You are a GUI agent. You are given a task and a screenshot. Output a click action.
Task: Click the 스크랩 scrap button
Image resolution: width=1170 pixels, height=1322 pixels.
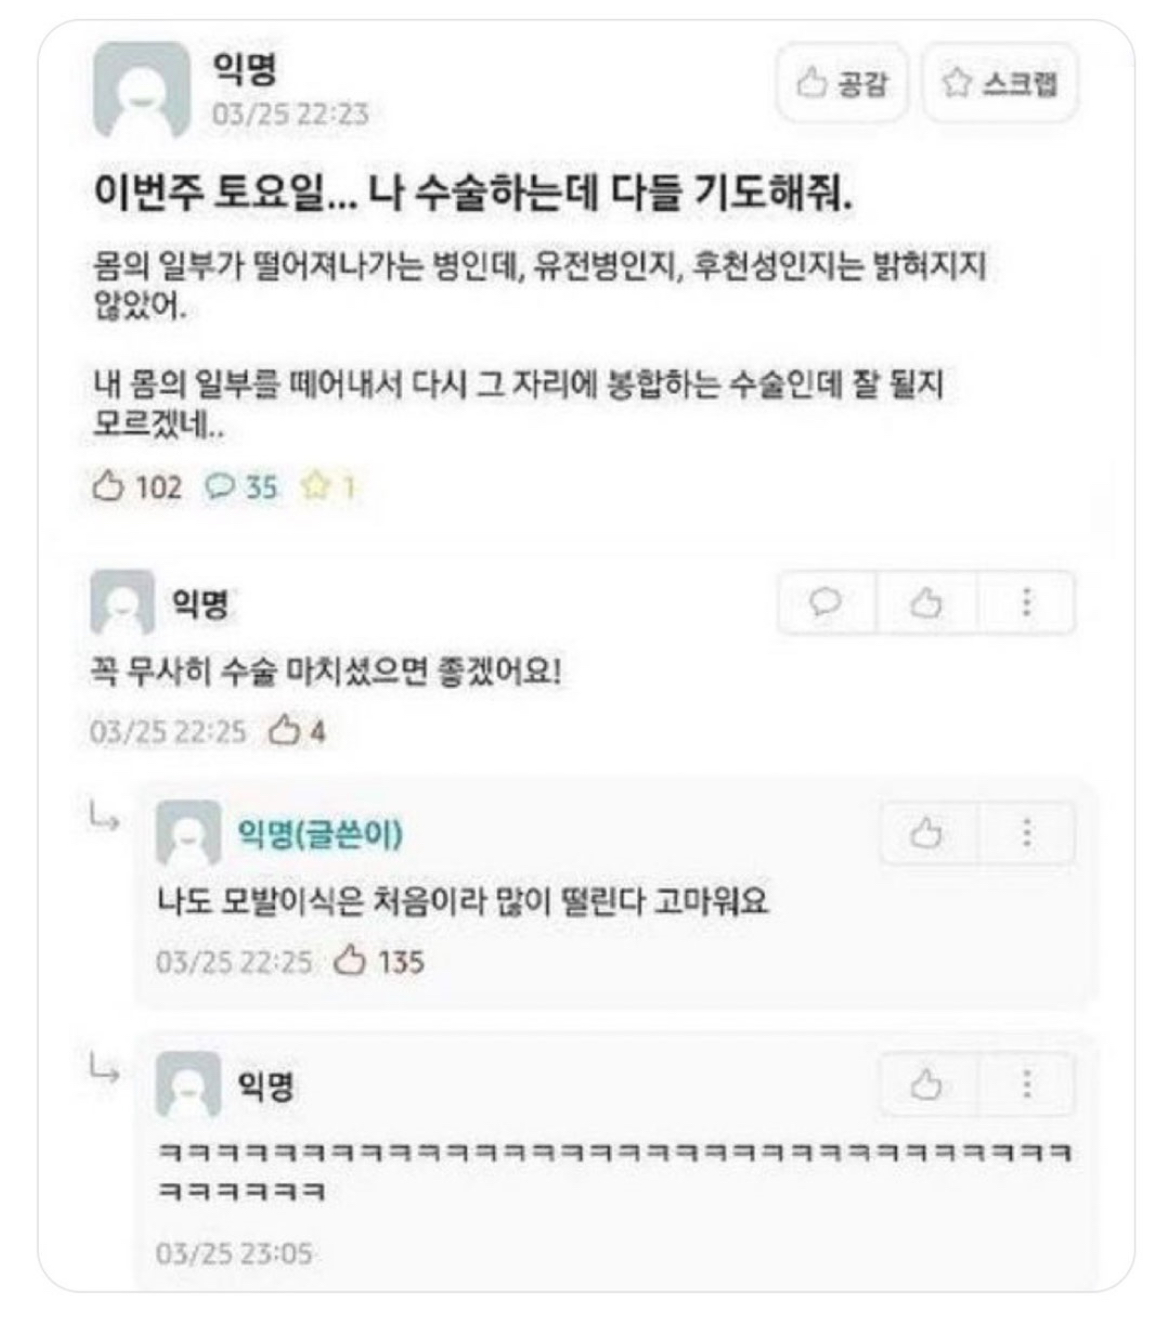click(x=999, y=83)
